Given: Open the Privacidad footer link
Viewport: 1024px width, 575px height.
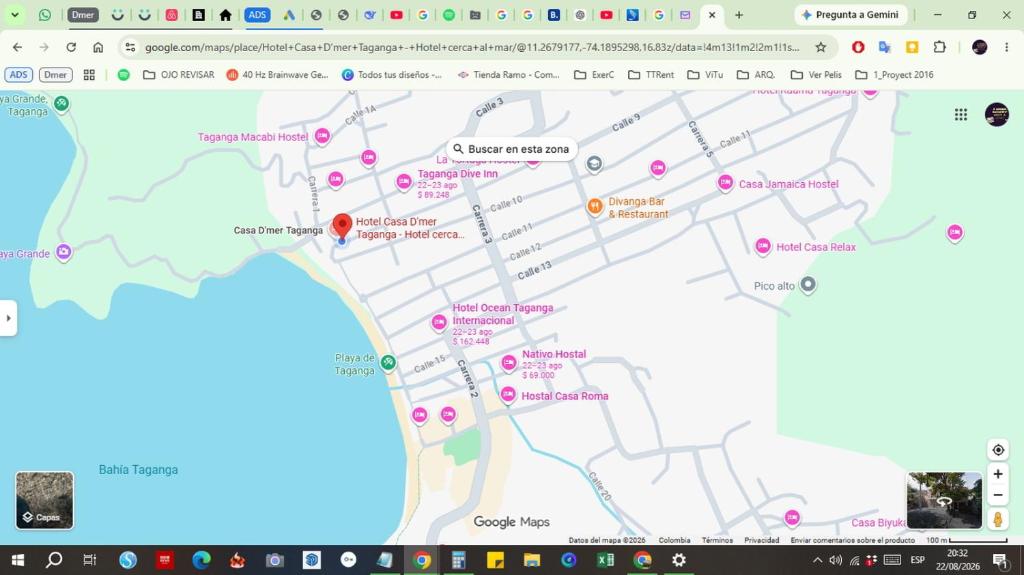Looking at the screenshot, I should [761, 540].
